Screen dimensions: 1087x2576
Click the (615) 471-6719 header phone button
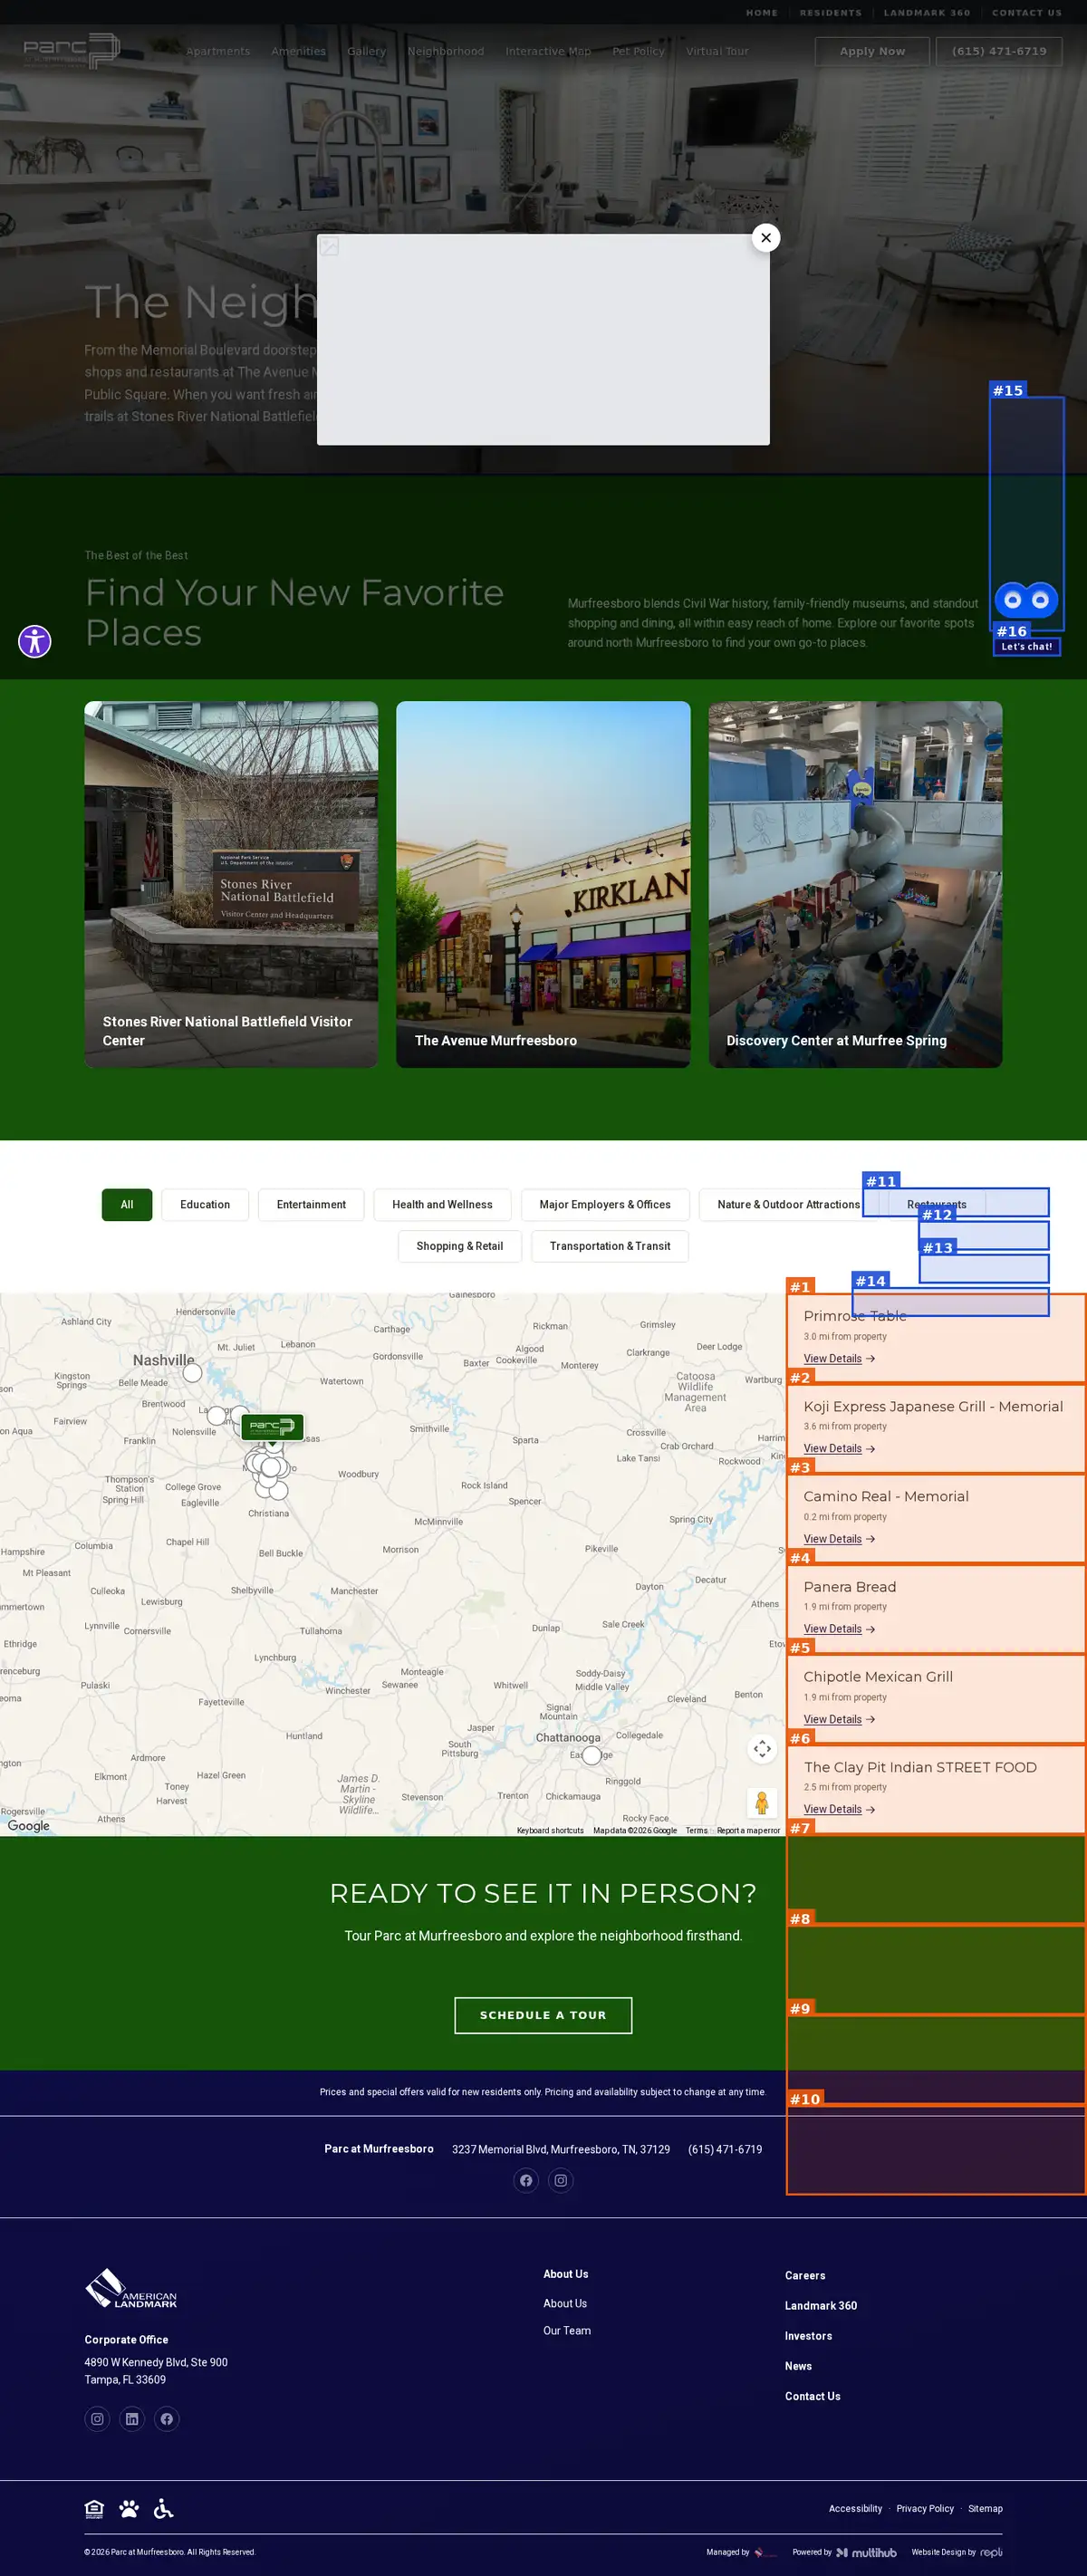999,51
